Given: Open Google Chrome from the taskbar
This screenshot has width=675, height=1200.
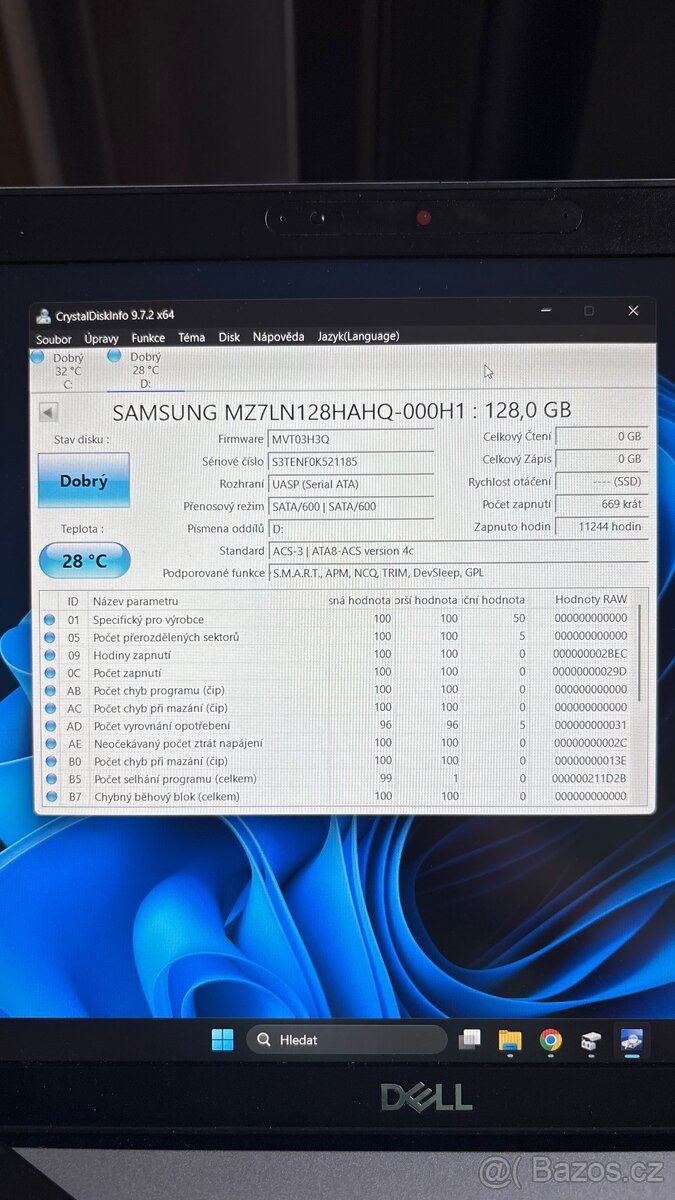Looking at the screenshot, I should point(550,1041).
